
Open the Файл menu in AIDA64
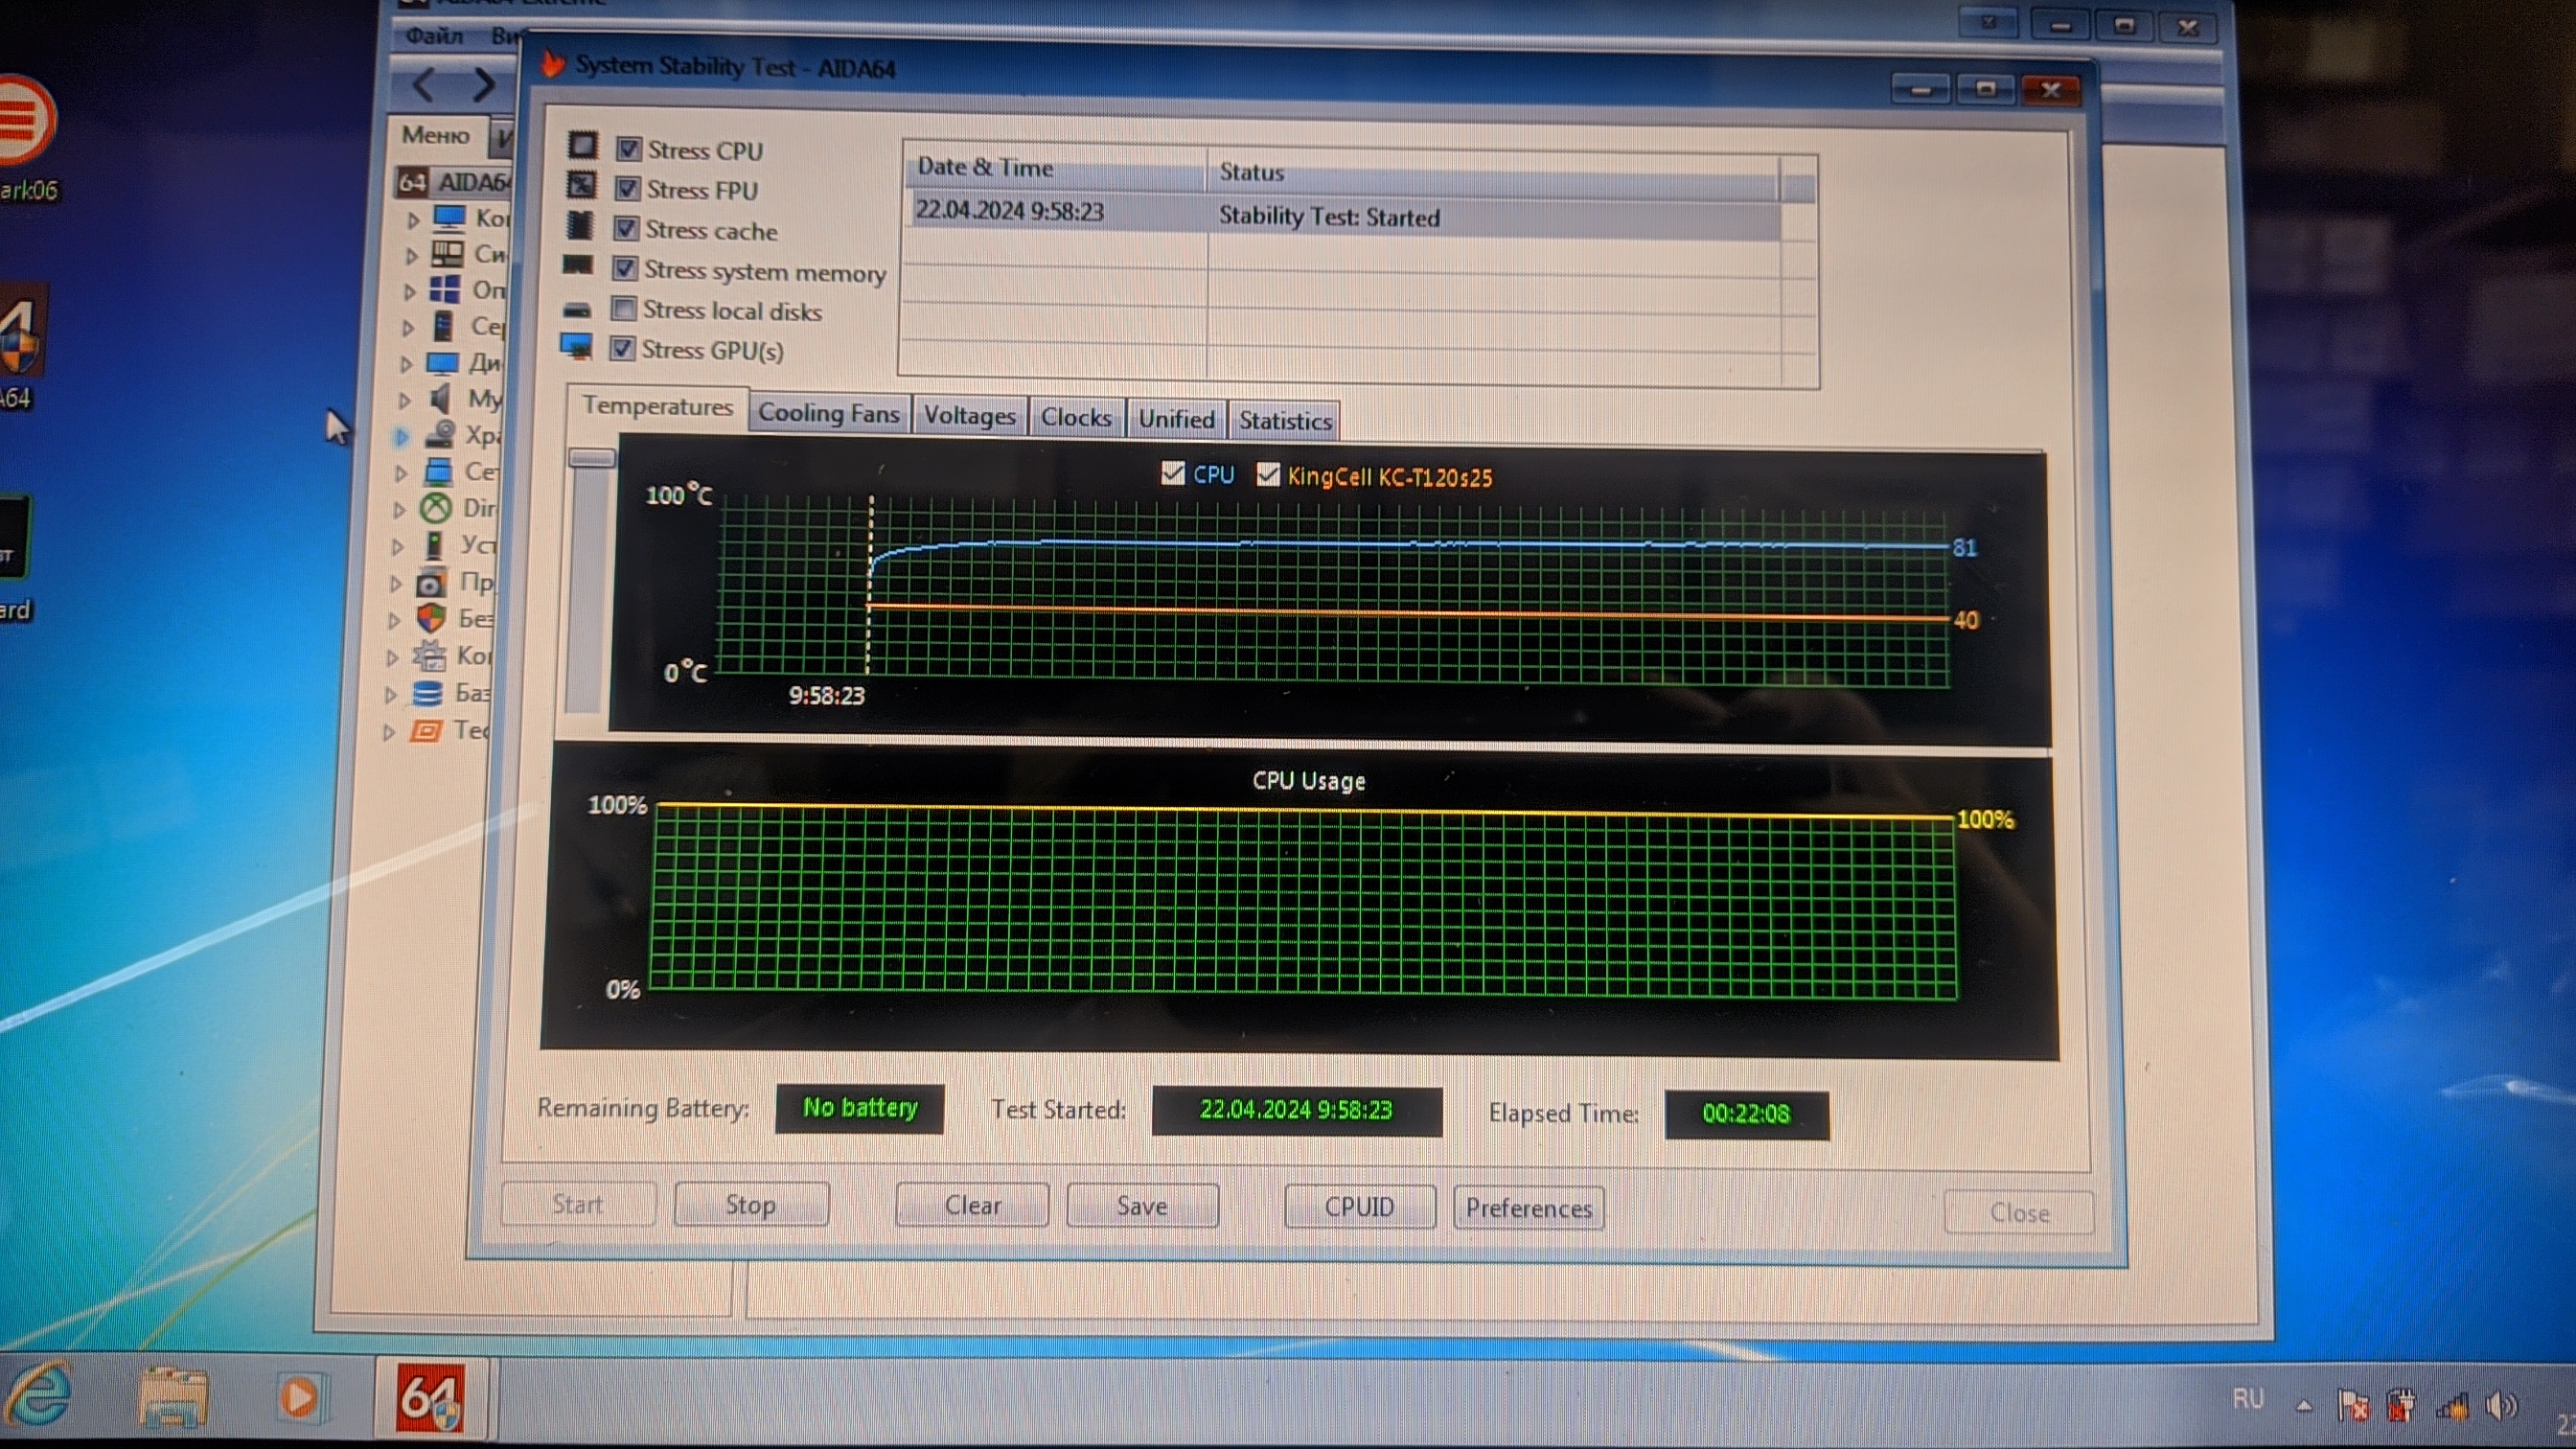434,35
